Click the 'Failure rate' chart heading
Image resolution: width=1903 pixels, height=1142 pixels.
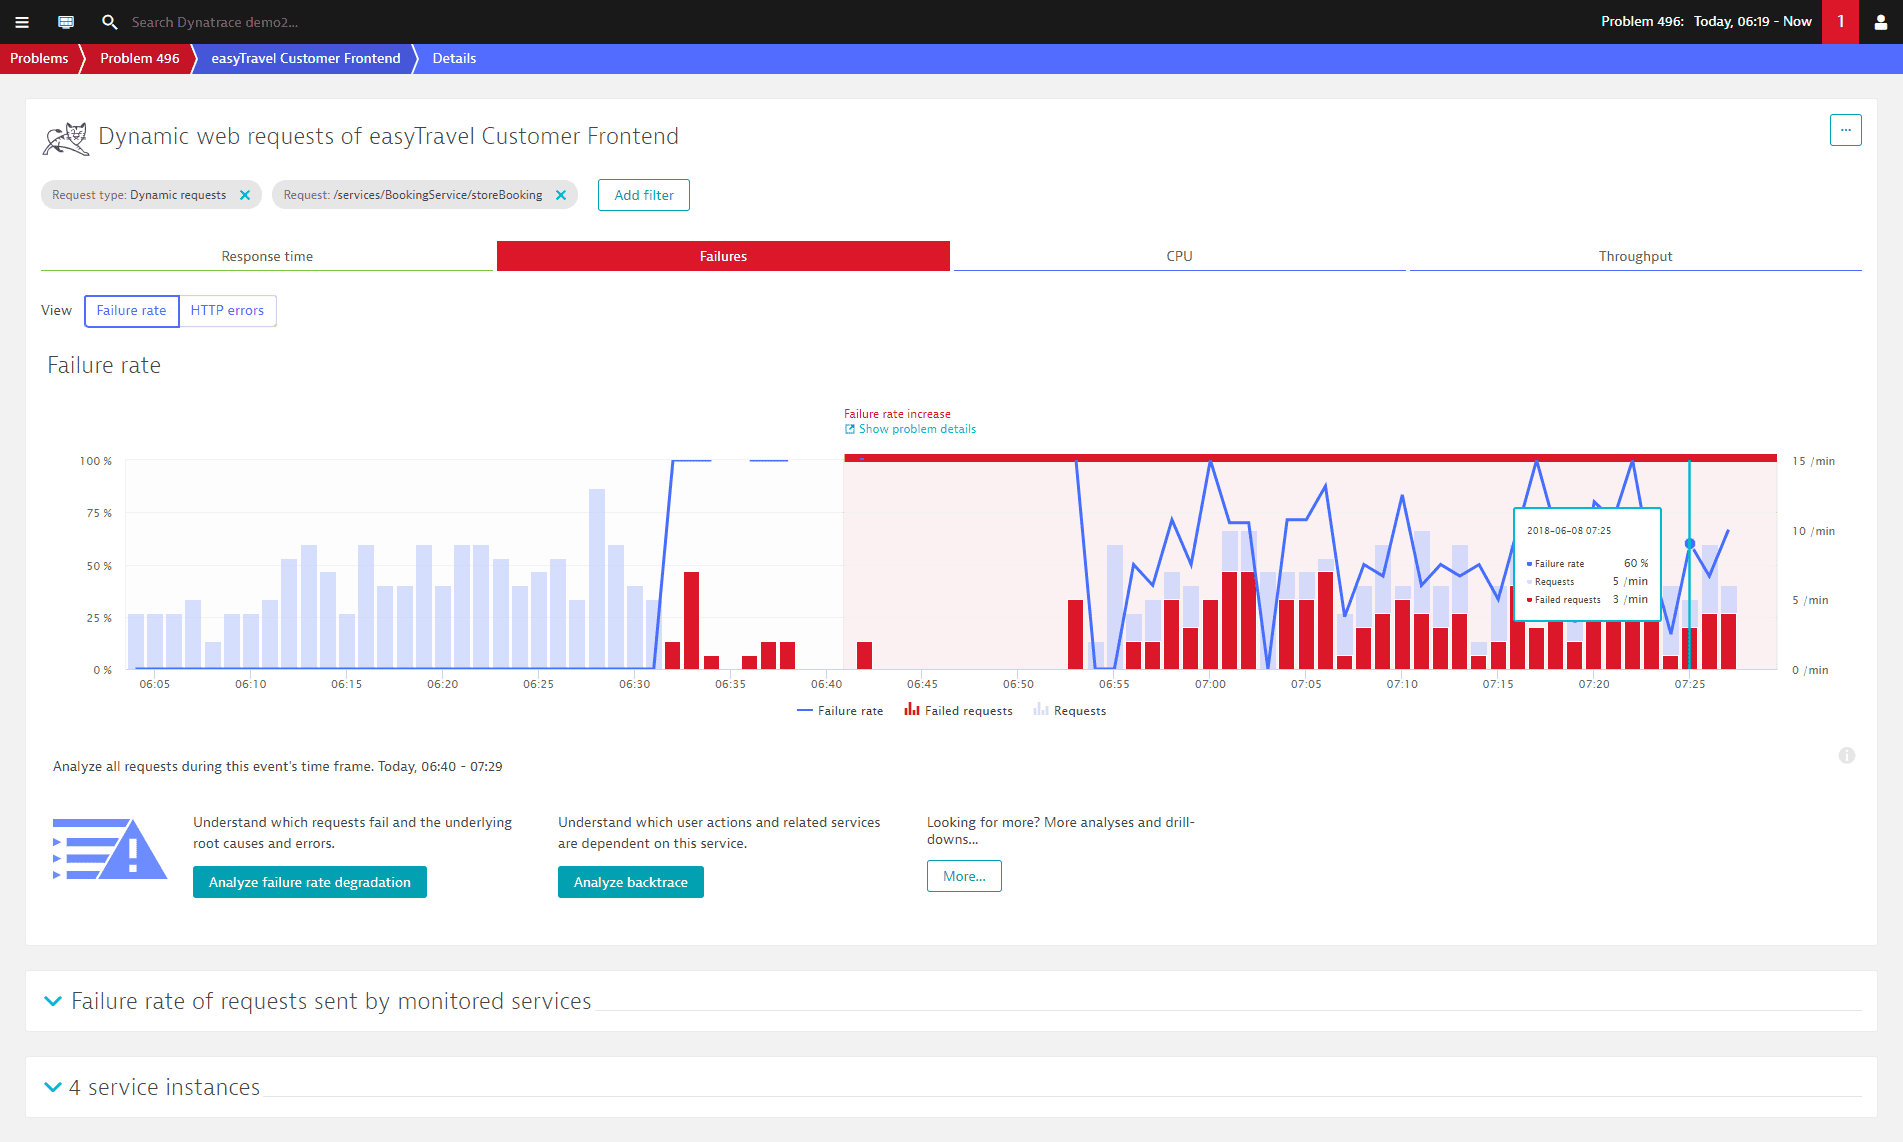pyautogui.click(x=104, y=365)
